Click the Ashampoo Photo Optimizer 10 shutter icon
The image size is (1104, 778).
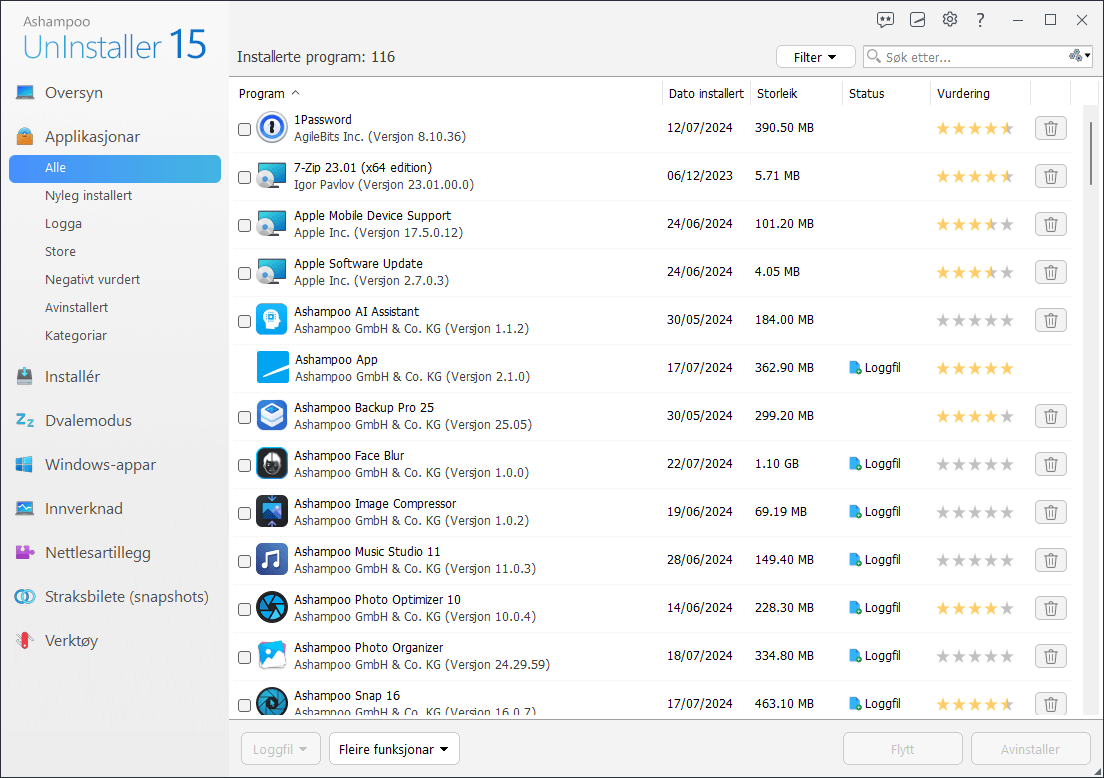[x=272, y=608]
